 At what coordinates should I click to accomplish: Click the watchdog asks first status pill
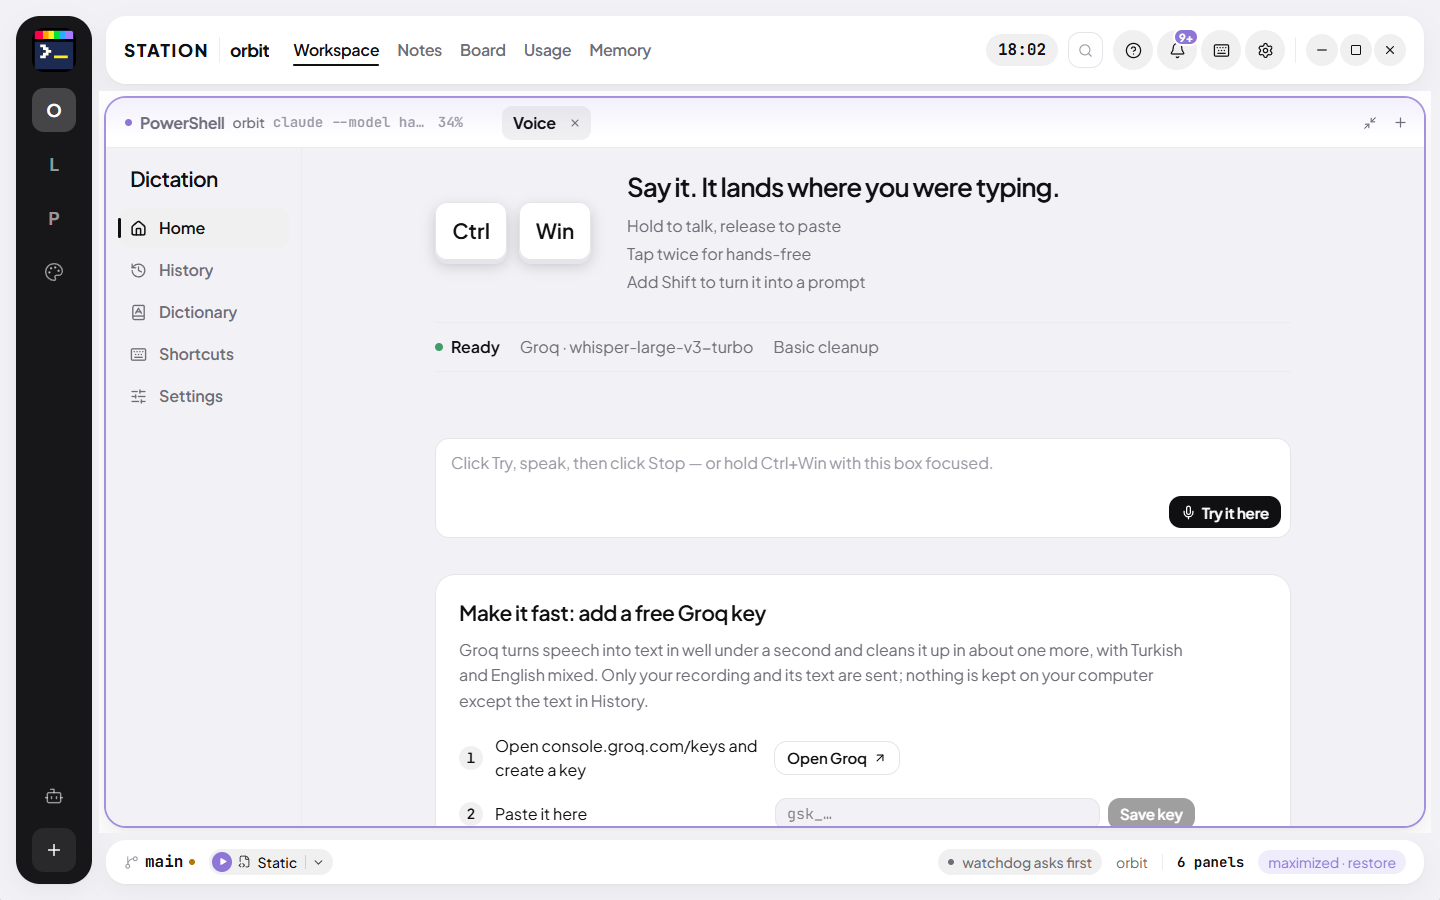[x=1020, y=862]
